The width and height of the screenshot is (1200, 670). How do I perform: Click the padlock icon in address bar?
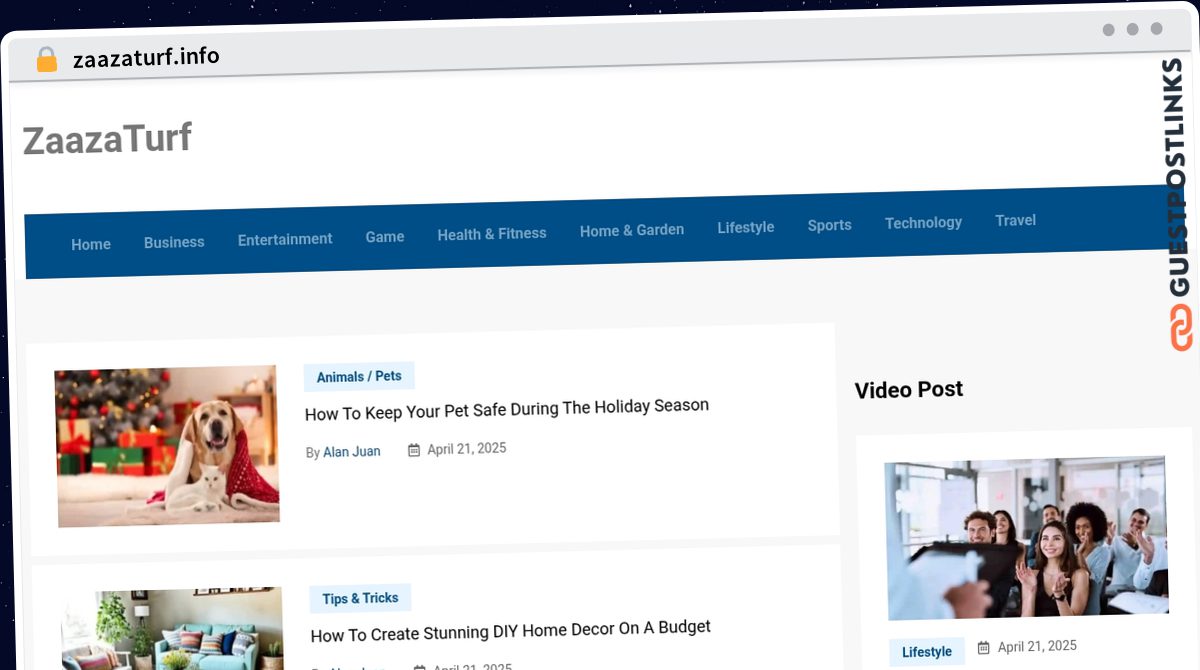click(x=46, y=60)
